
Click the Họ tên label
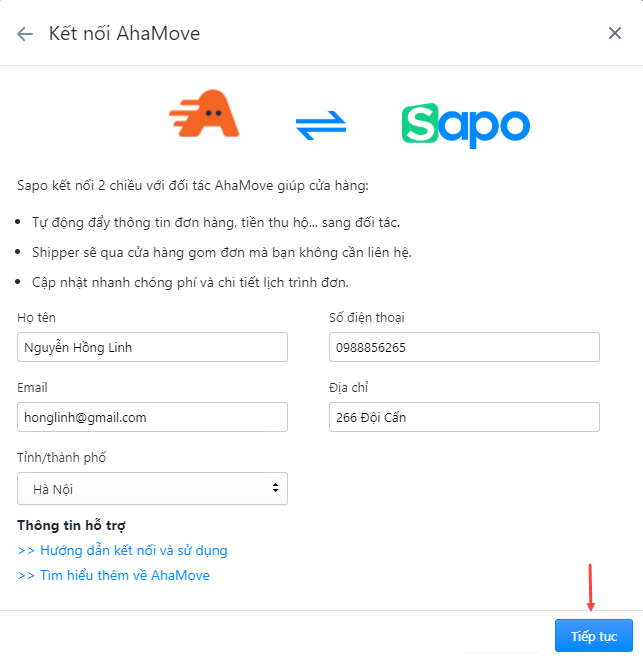37,318
